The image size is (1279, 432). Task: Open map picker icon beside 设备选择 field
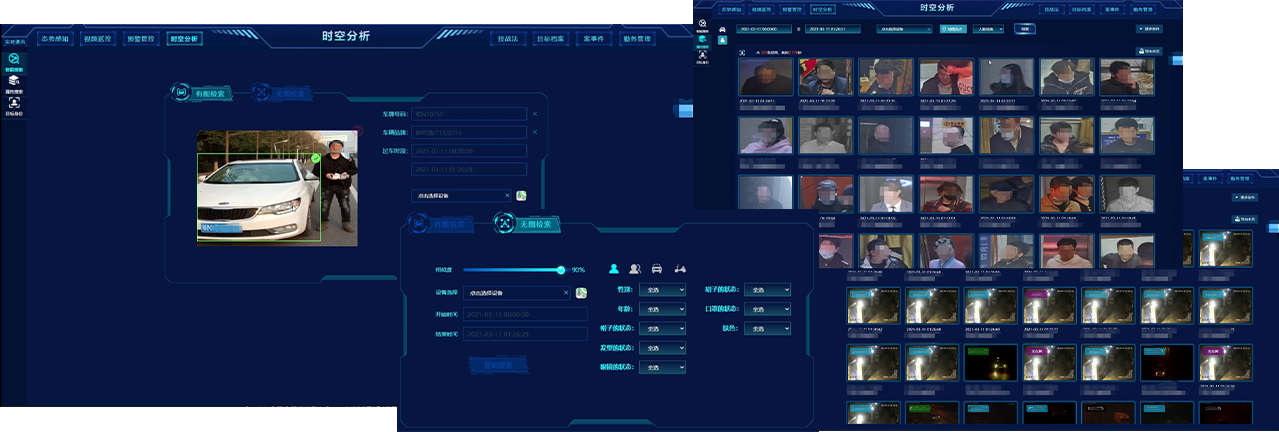point(580,293)
